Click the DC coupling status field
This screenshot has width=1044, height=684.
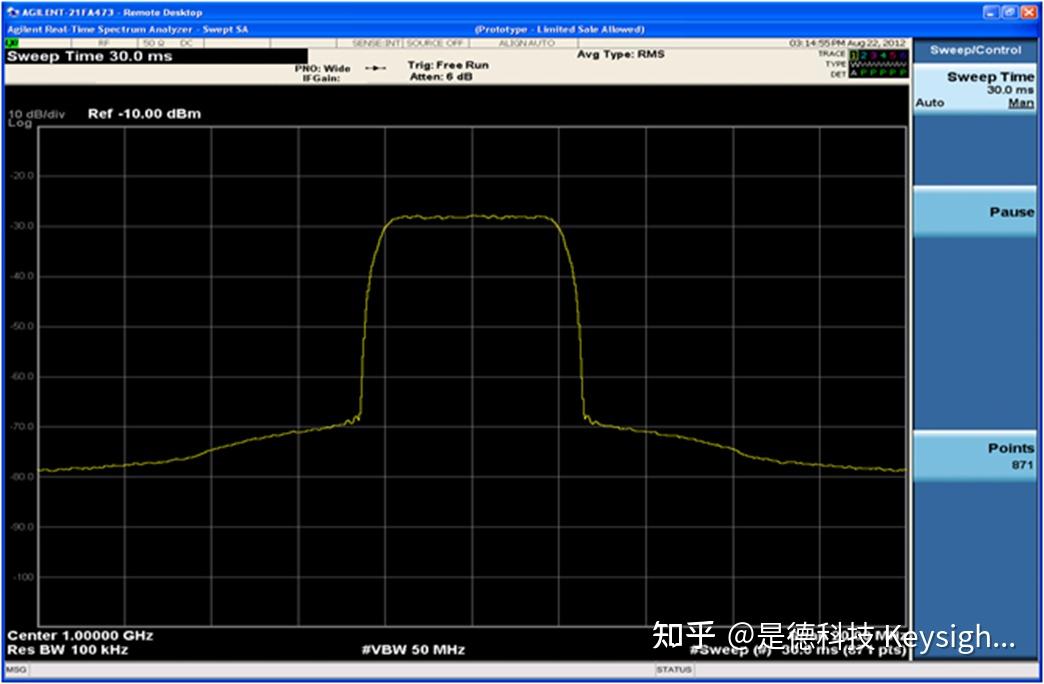186,43
